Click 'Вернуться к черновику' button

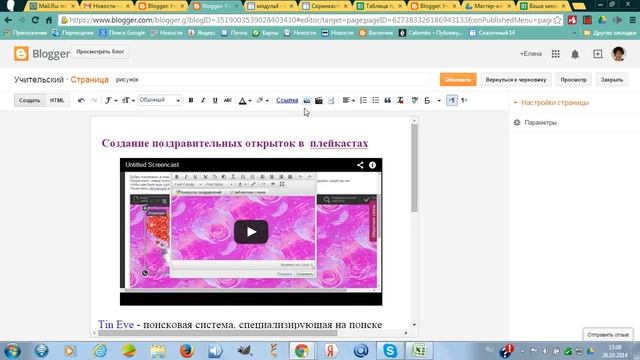pos(516,80)
